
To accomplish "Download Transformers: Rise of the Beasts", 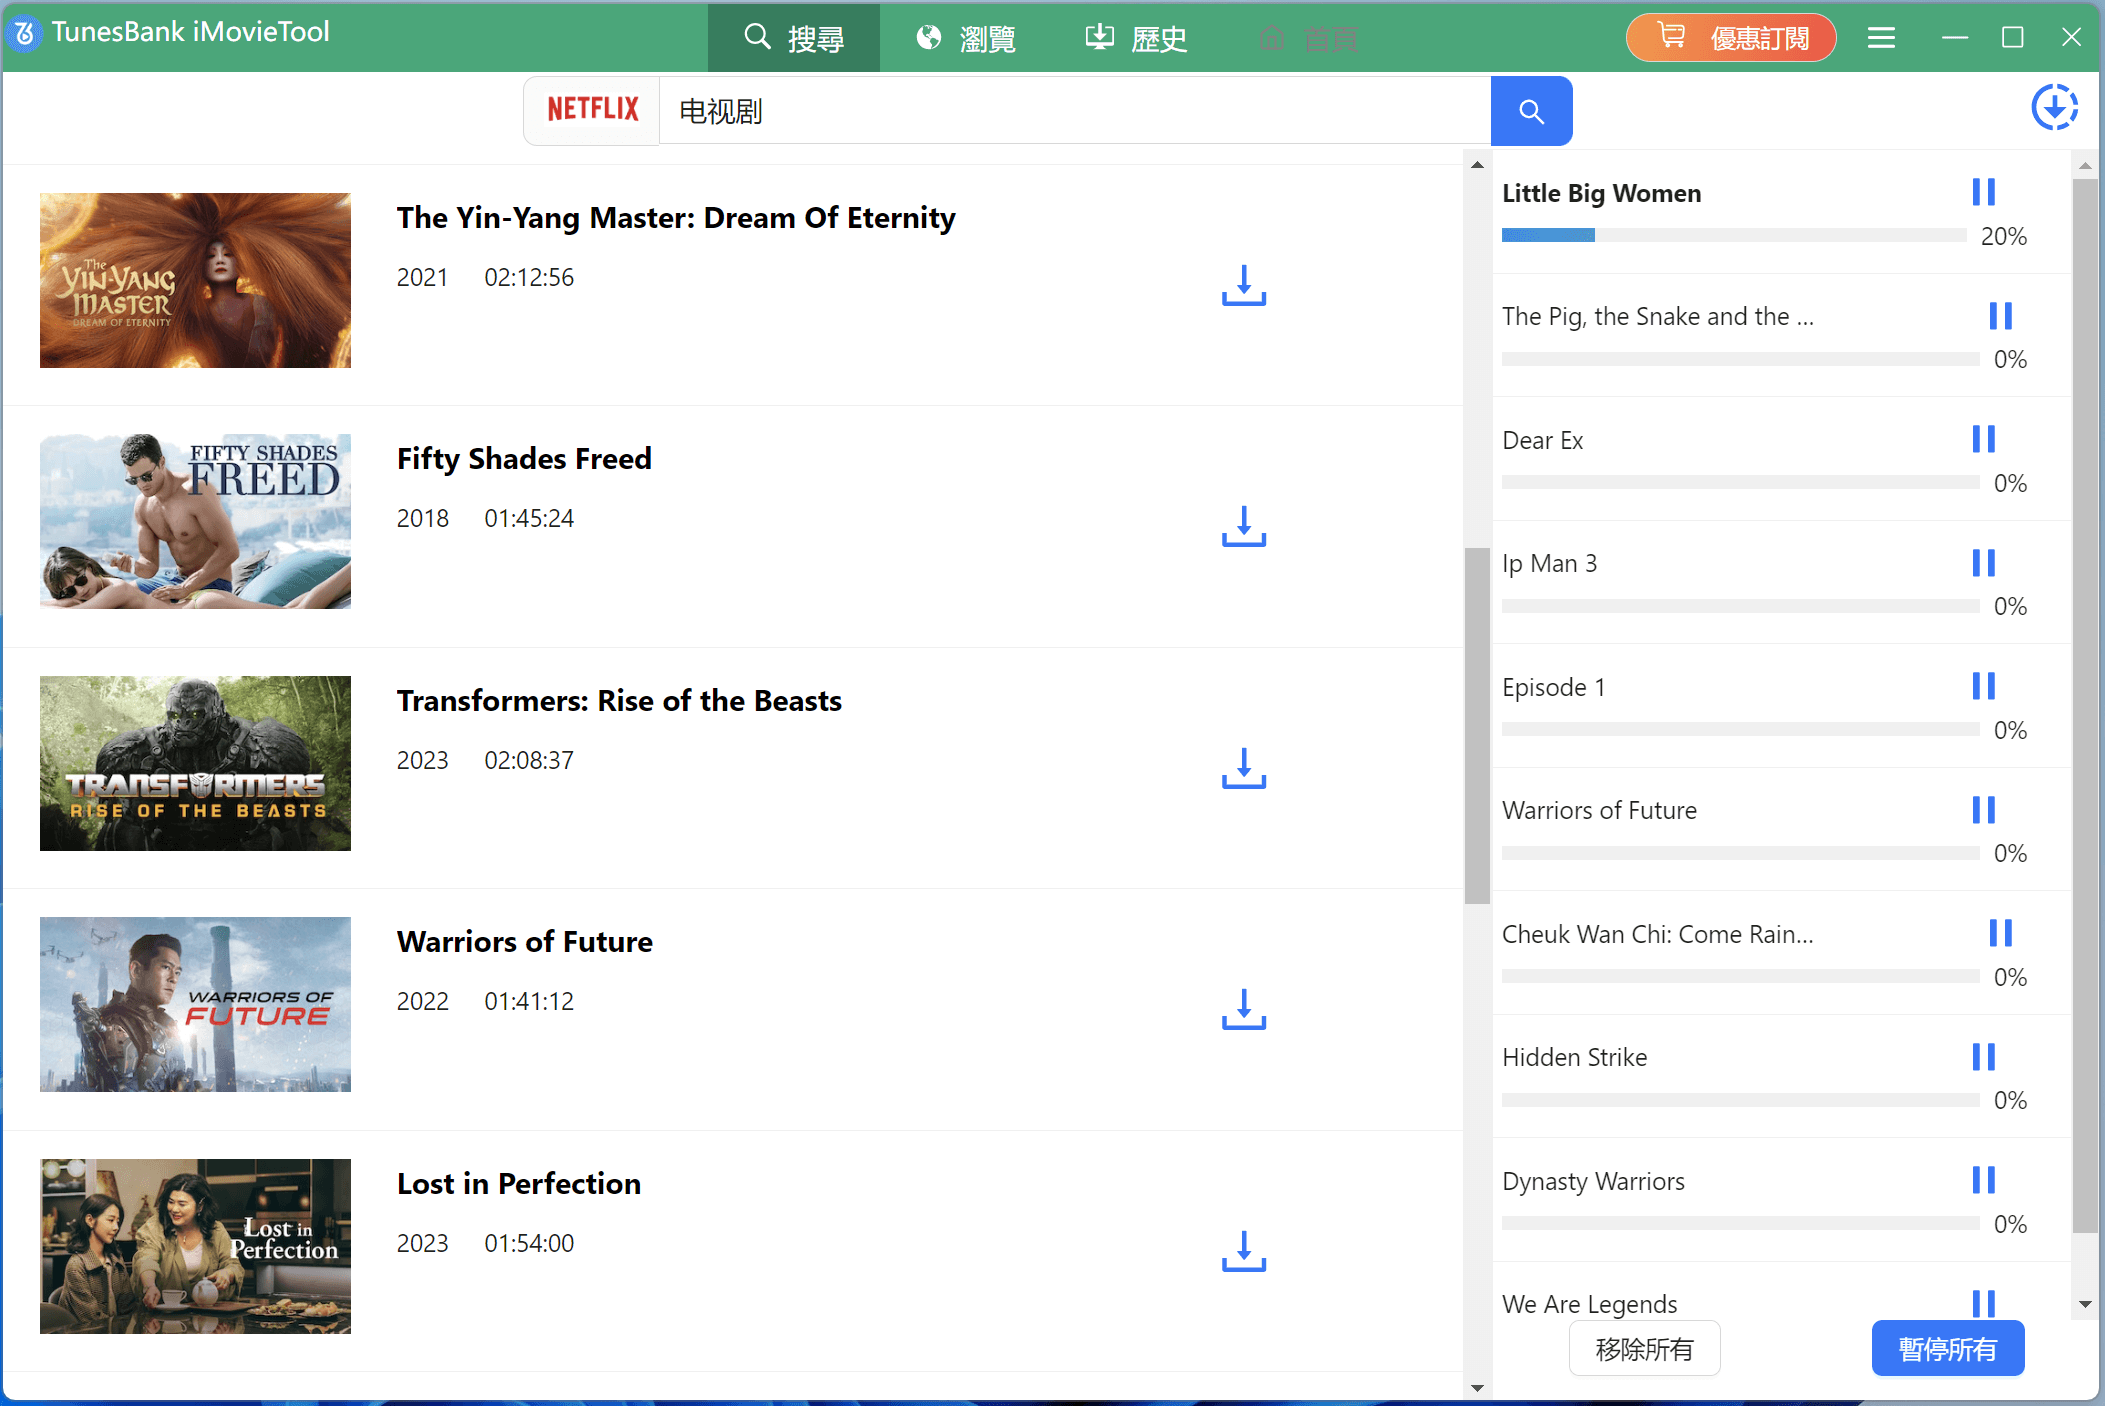I will coord(1243,768).
